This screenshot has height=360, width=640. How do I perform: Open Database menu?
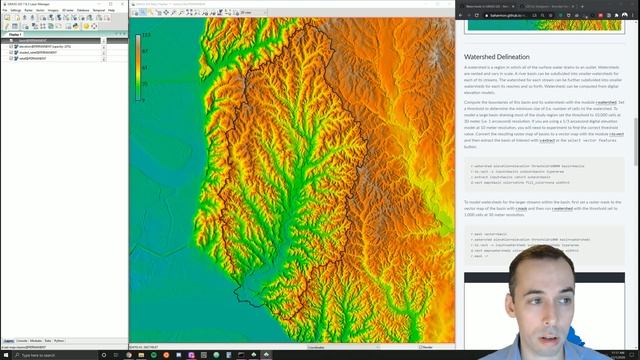pos(83,10)
